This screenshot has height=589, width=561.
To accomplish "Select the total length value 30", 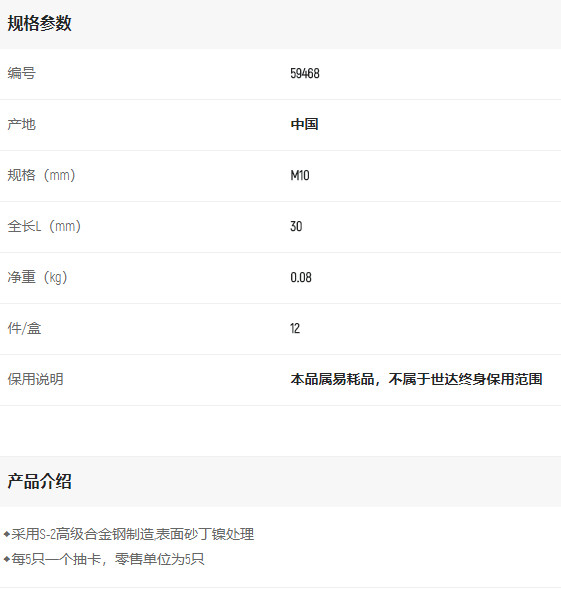I will pyautogui.click(x=296, y=226).
